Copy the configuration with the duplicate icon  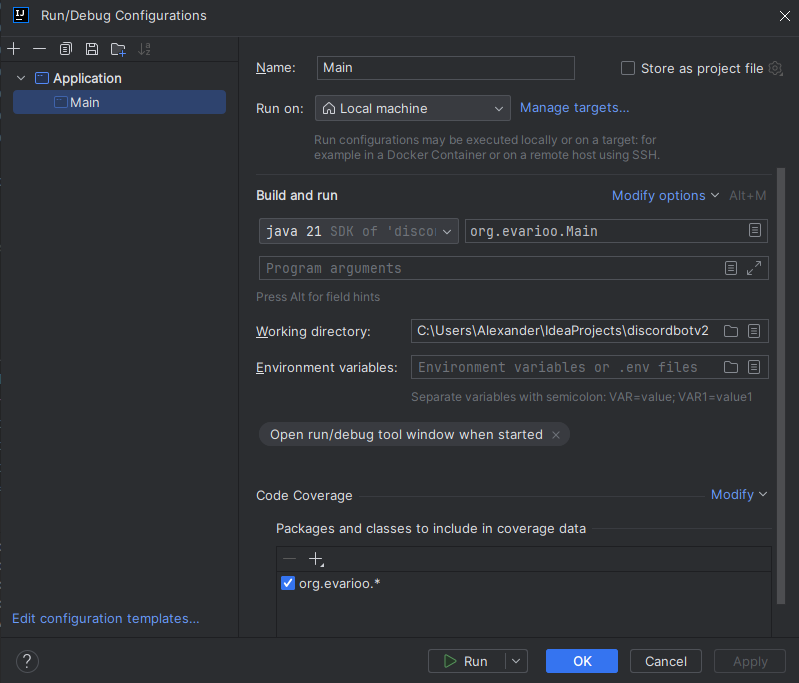[x=66, y=49]
